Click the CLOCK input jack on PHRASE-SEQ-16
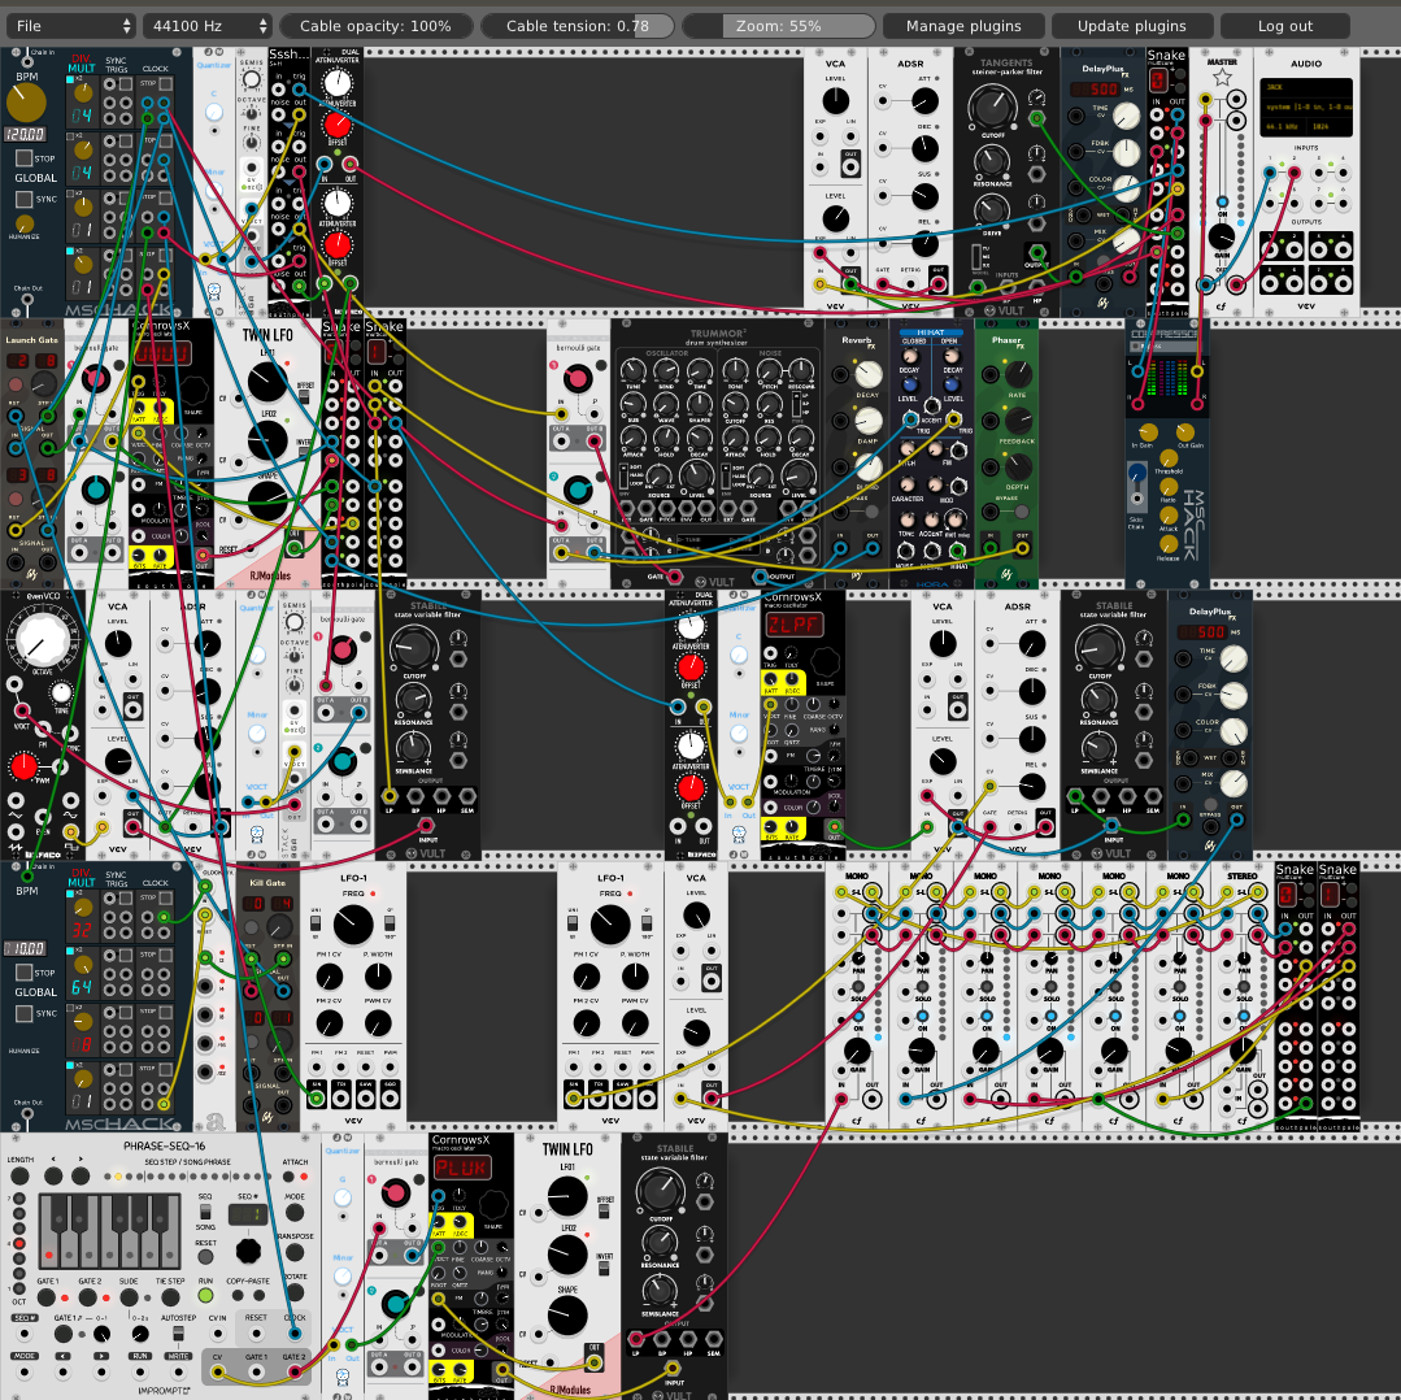This screenshot has height=1400, width=1401. (x=295, y=1333)
